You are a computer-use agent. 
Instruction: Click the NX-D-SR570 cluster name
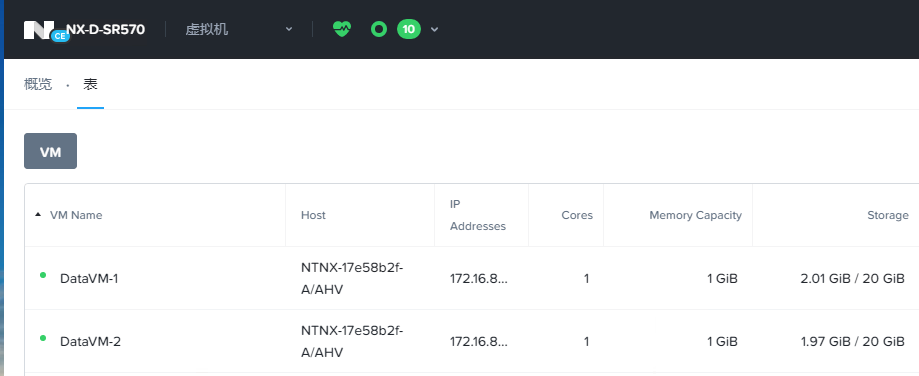coord(105,29)
